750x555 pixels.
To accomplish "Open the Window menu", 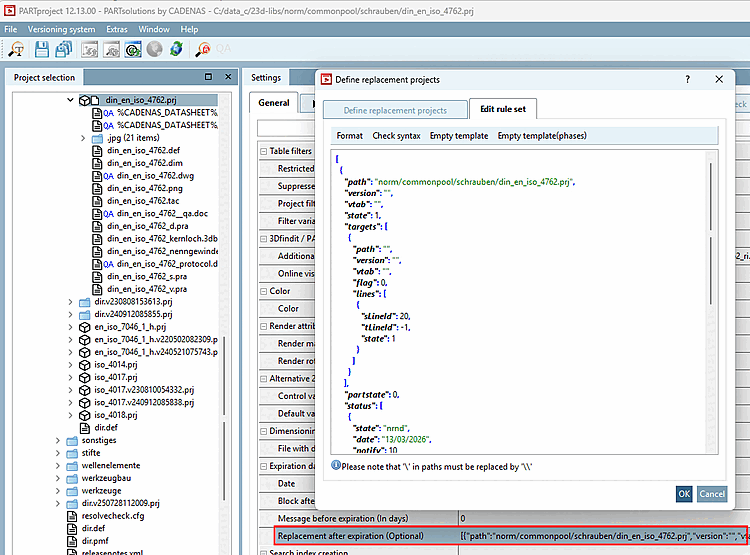I will point(154,29).
